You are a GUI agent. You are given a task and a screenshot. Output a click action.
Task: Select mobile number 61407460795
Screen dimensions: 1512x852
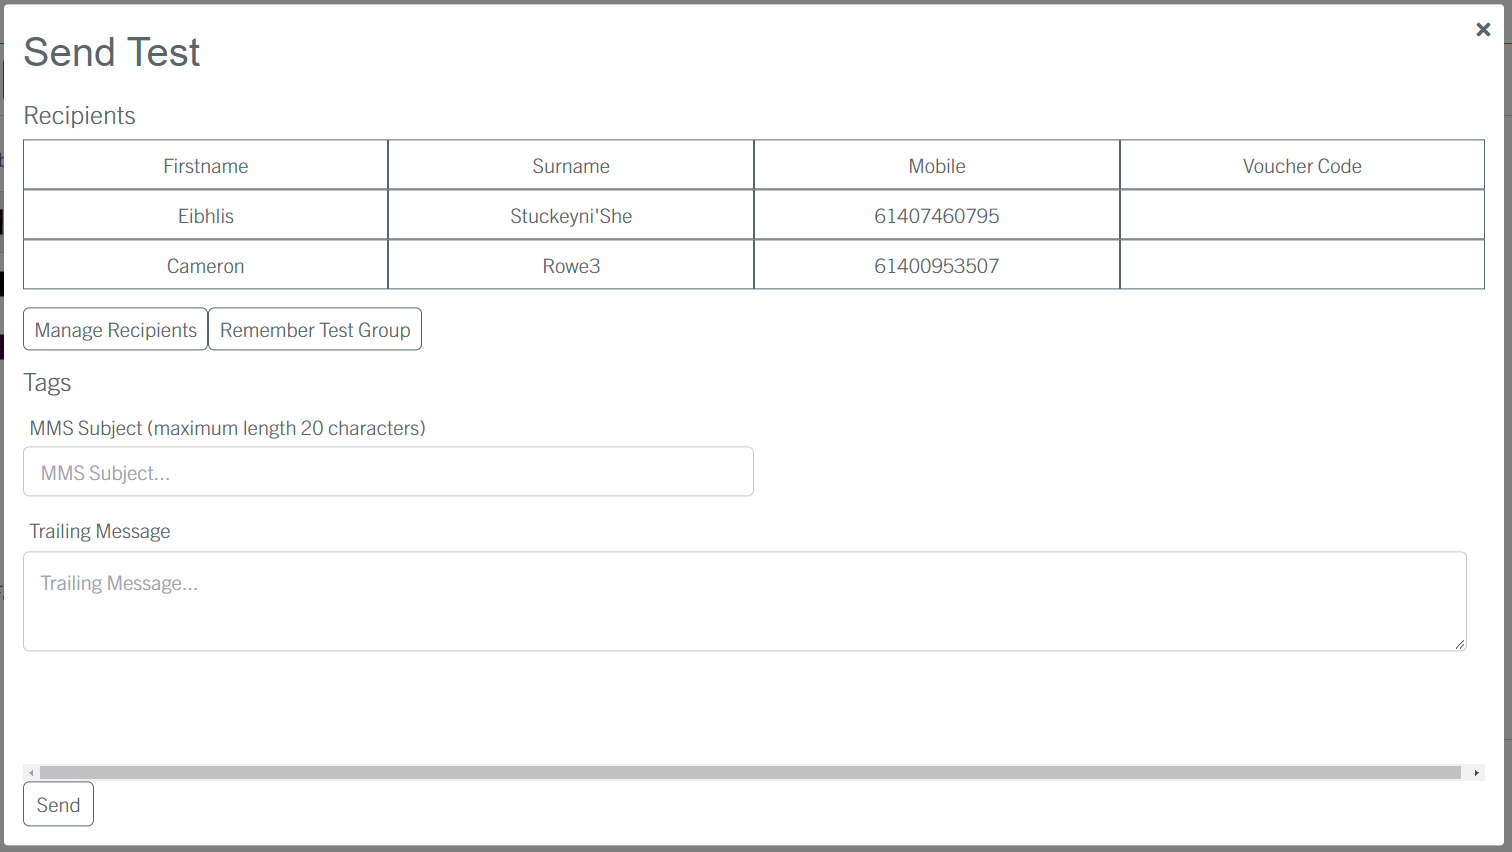coord(936,216)
